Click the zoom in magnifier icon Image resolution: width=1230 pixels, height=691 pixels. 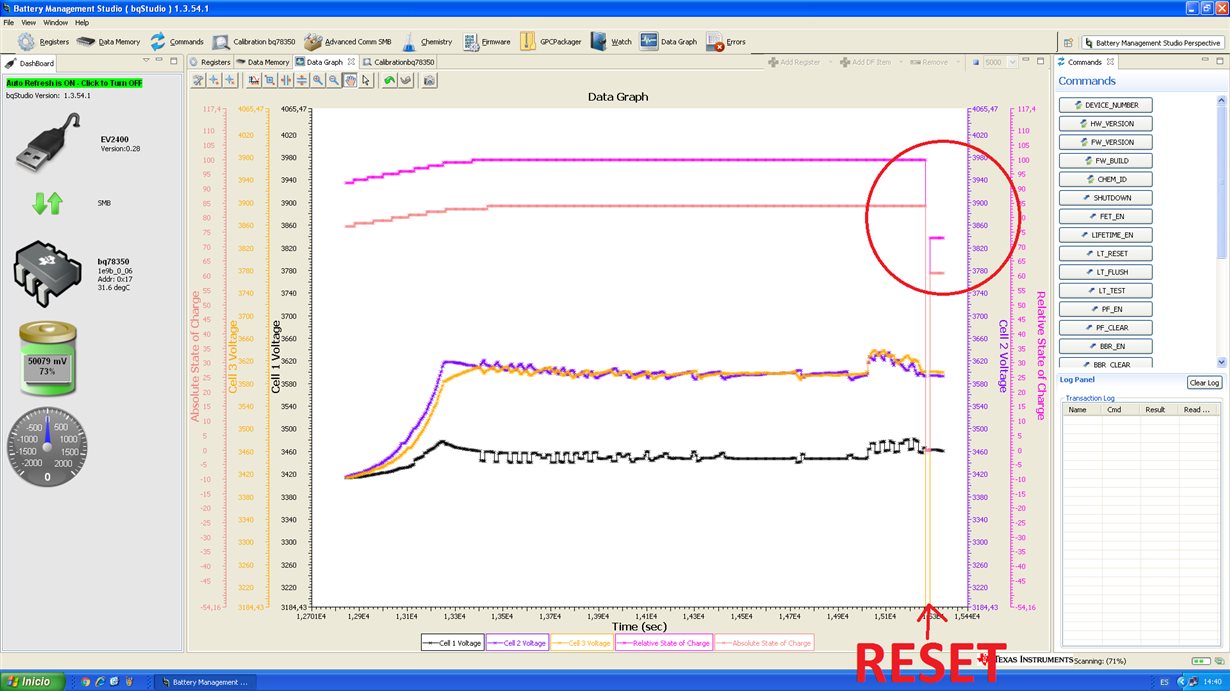[x=317, y=79]
